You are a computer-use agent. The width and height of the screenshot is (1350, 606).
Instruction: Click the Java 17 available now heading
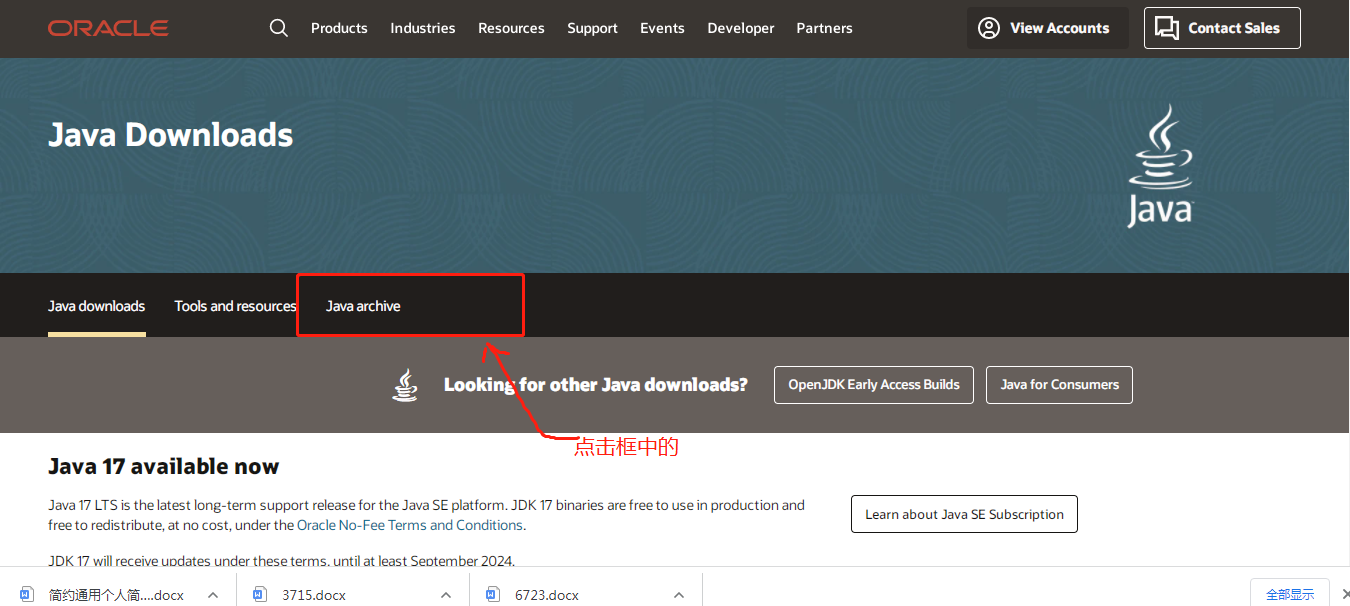pyautogui.click(x=164, y=466)
